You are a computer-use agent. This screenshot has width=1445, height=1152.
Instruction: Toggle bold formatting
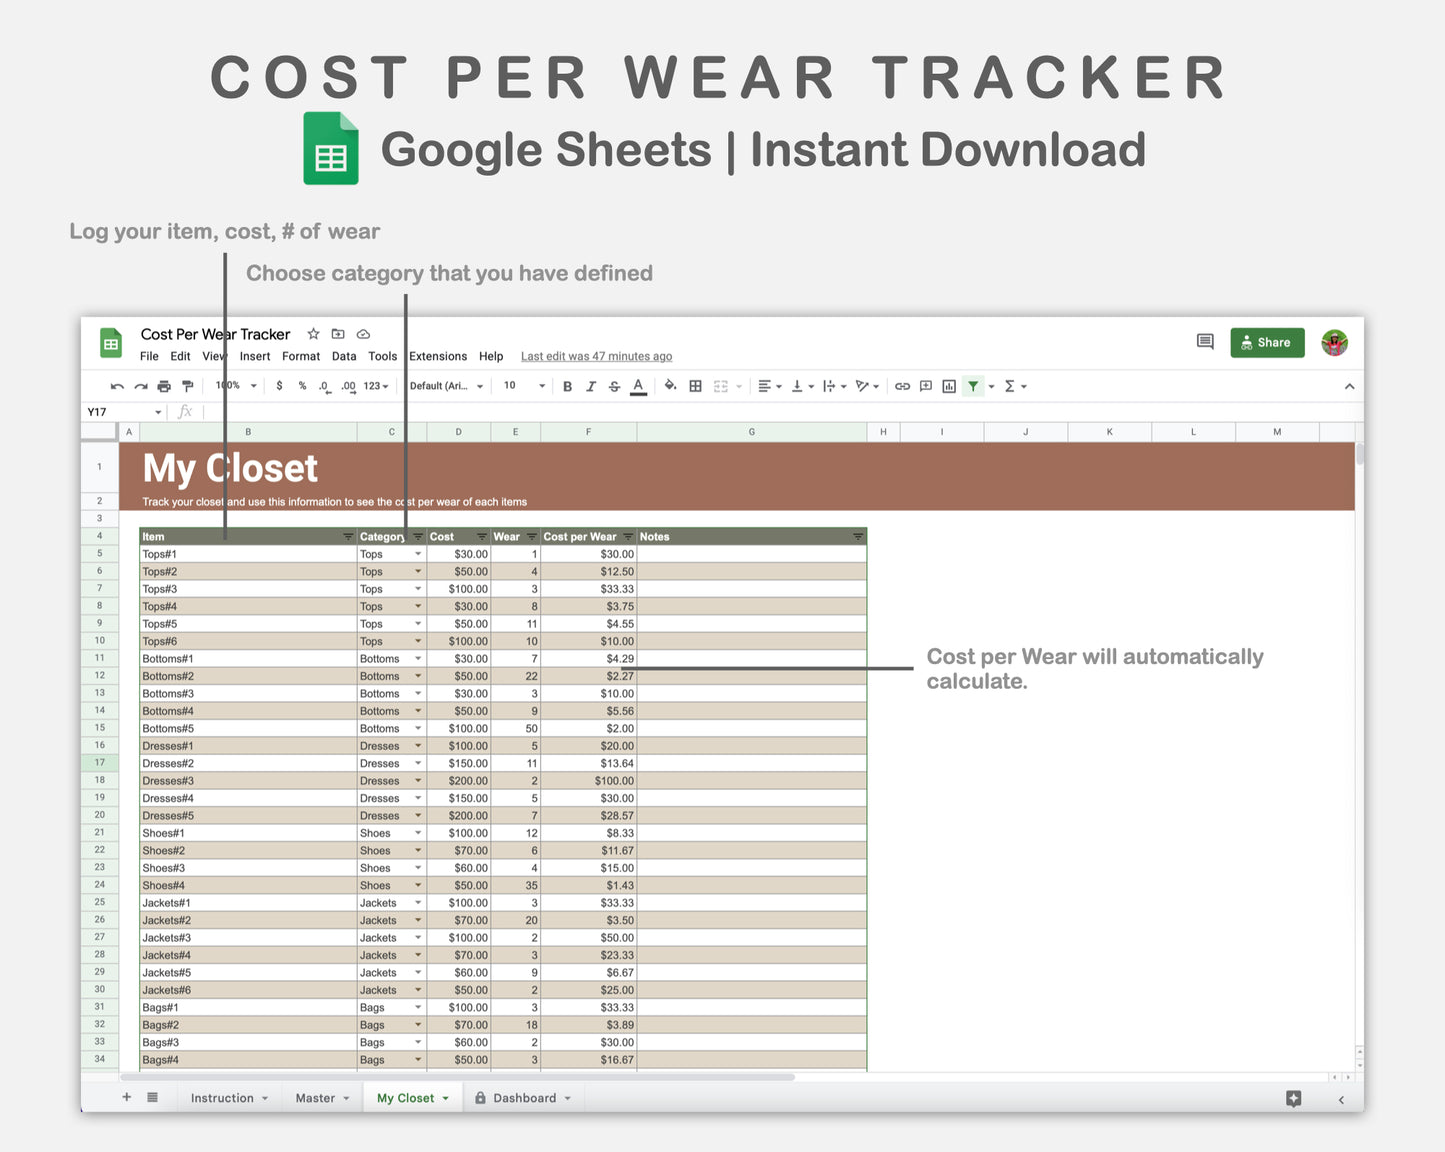pyautogui.click(x=568, y=386)
